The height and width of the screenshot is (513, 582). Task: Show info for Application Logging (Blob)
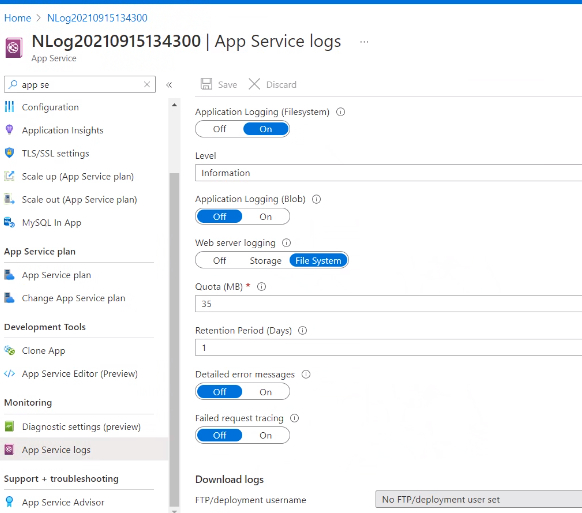[316, 199]
